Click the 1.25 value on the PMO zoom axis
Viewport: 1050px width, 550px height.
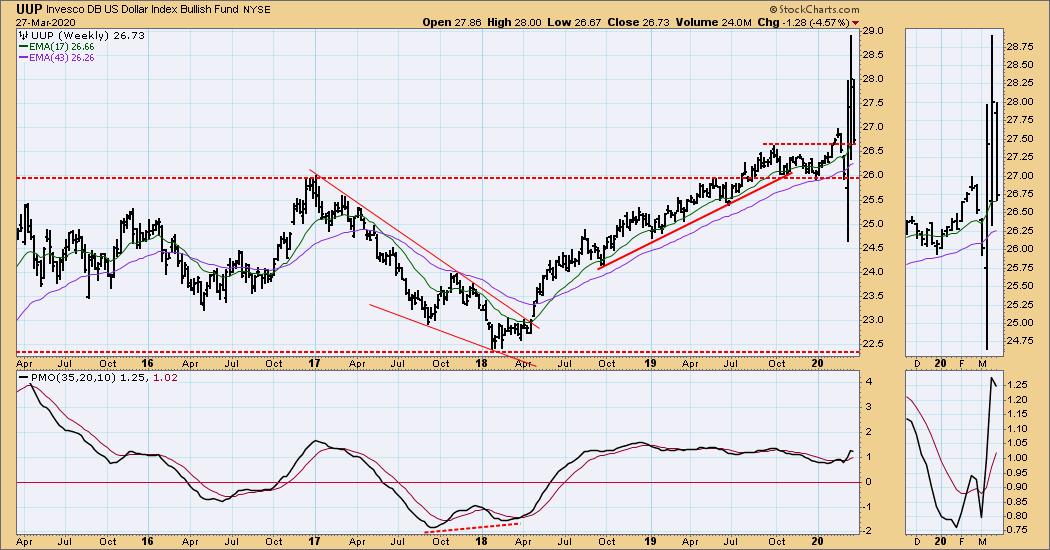(1019, 385)
